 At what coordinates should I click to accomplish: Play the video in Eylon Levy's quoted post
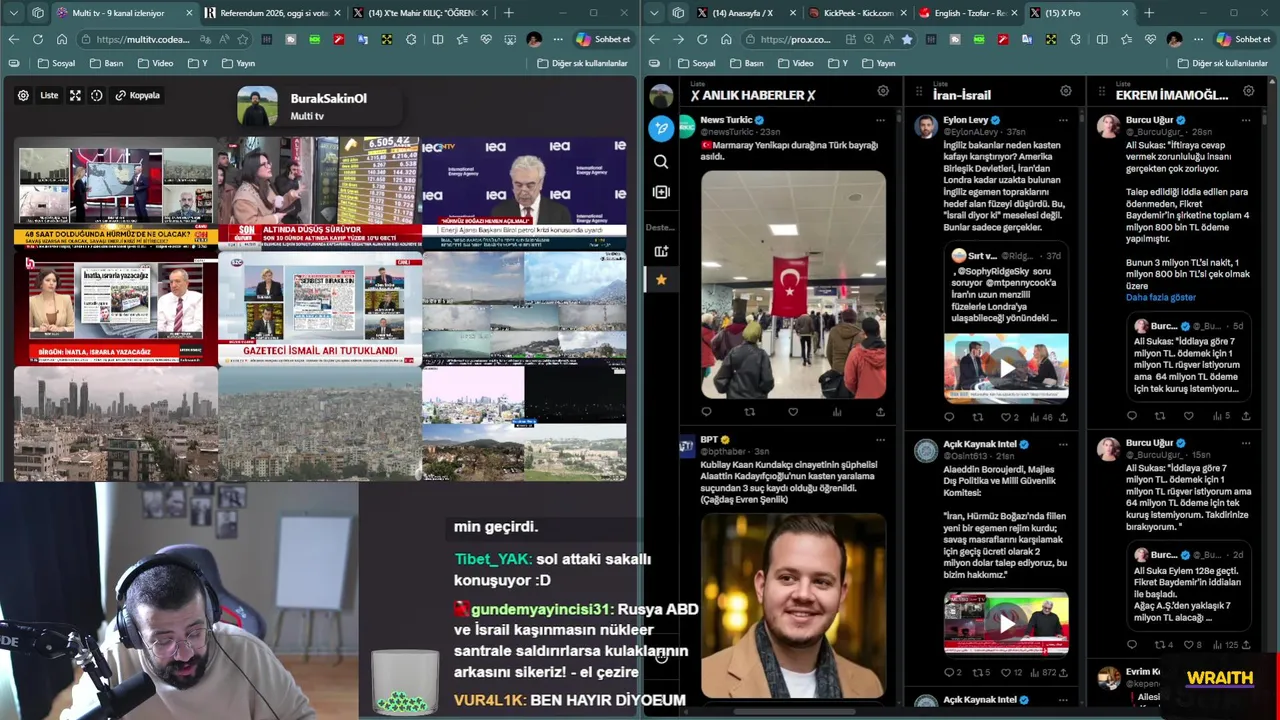point(1006,368)
